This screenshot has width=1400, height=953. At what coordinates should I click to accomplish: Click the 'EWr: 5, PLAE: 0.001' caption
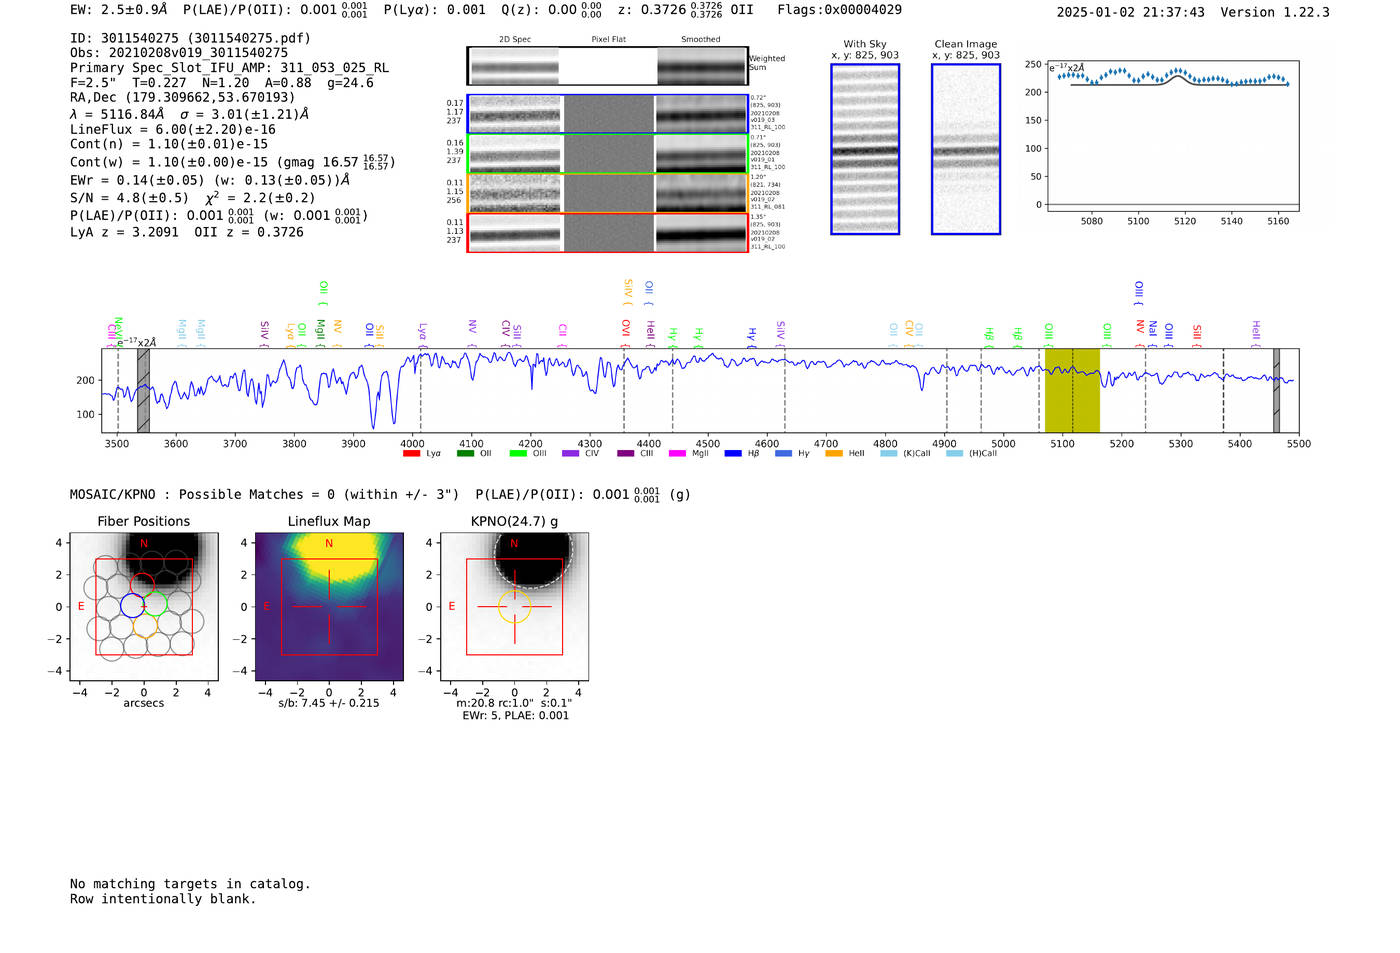(515, 716)
